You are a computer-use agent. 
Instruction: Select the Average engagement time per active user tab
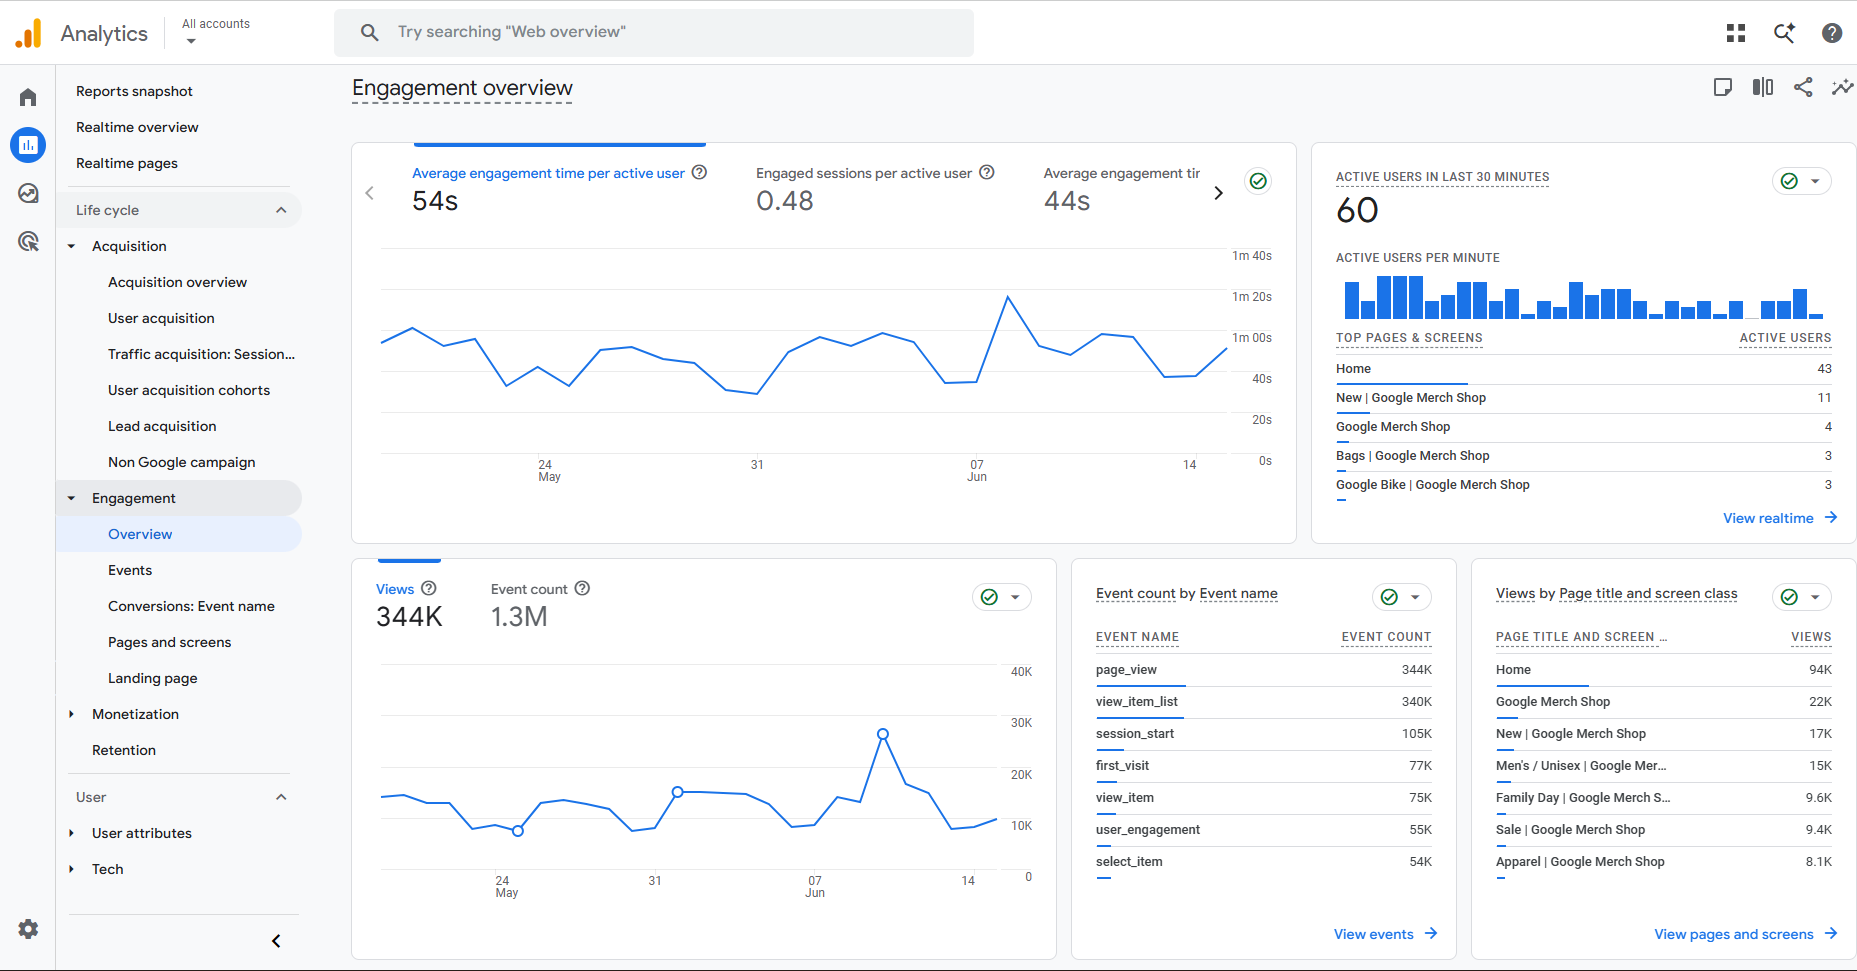coord(558,188)
